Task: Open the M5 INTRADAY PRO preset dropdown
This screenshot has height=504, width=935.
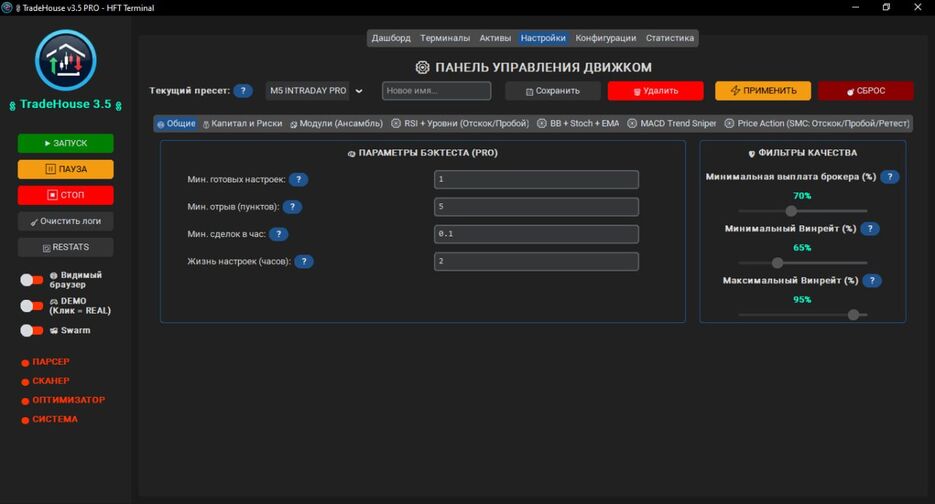Action: tap(316, 91)
